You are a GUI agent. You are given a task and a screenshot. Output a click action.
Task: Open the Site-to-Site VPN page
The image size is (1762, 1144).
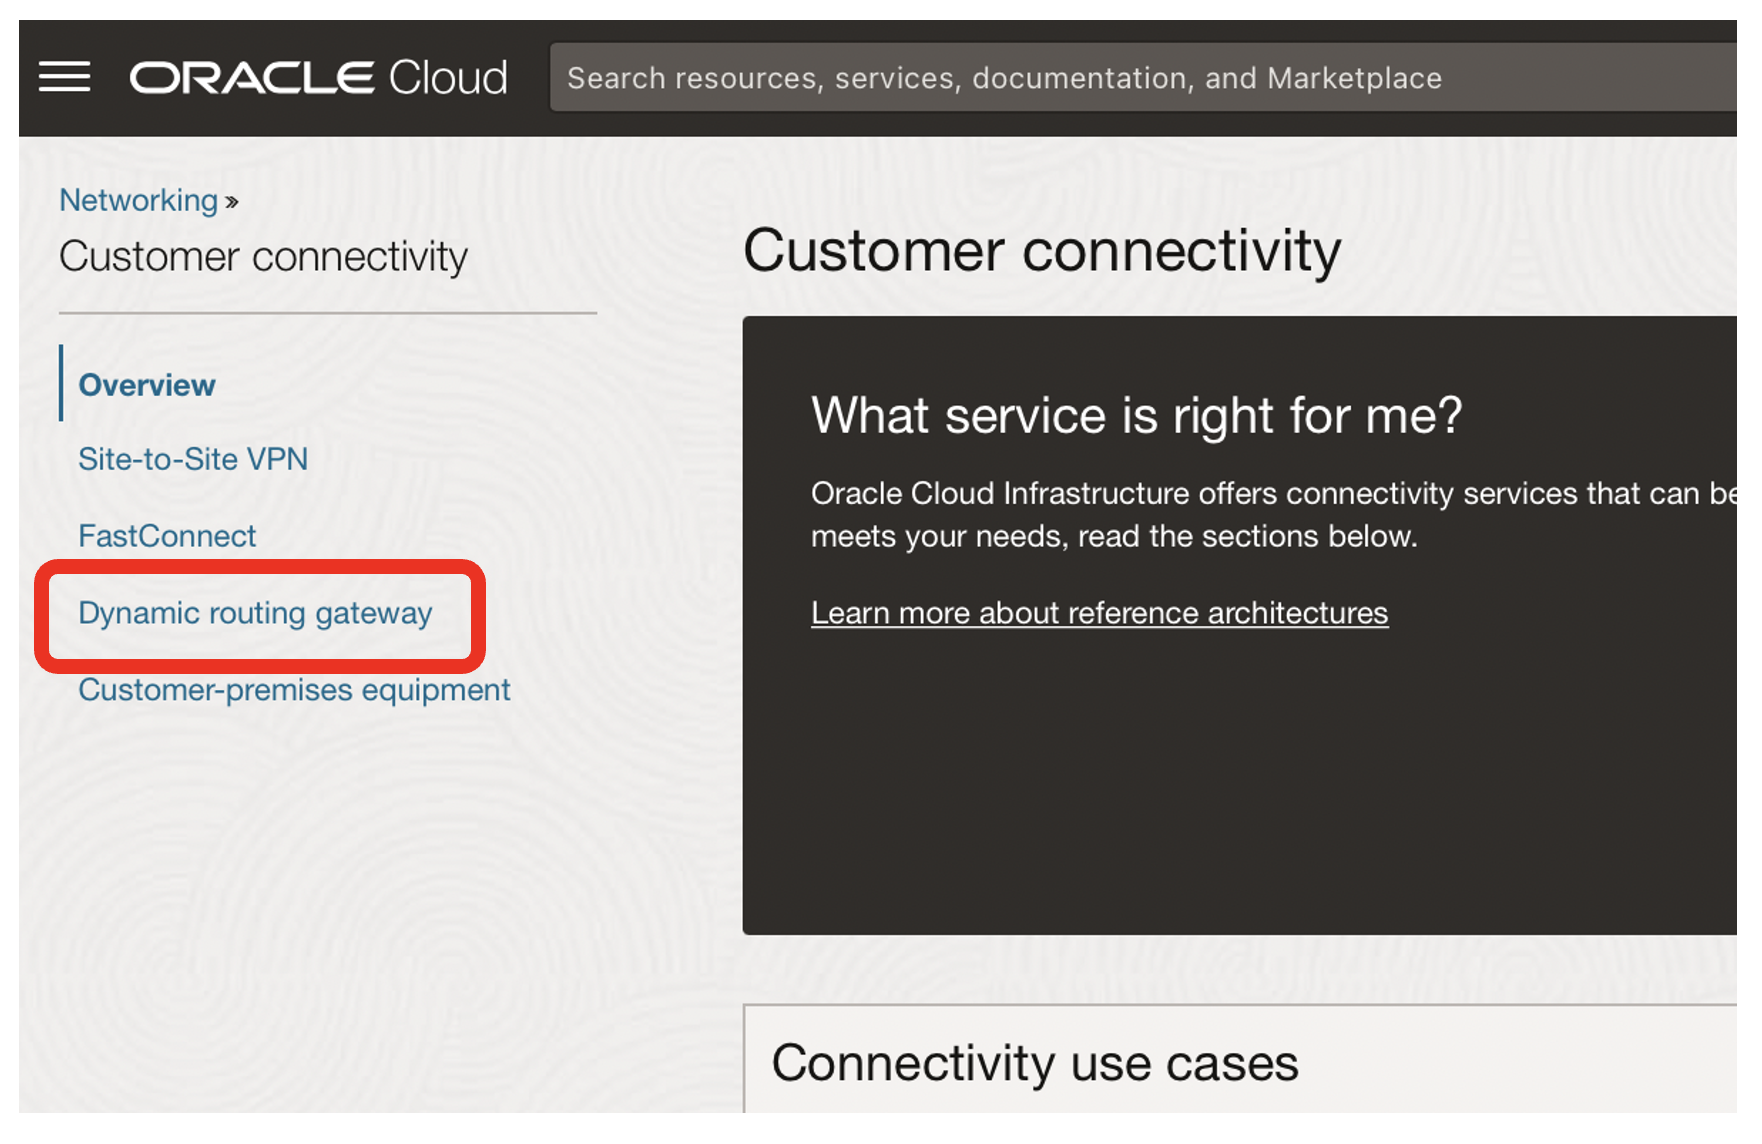coord(193,459)
